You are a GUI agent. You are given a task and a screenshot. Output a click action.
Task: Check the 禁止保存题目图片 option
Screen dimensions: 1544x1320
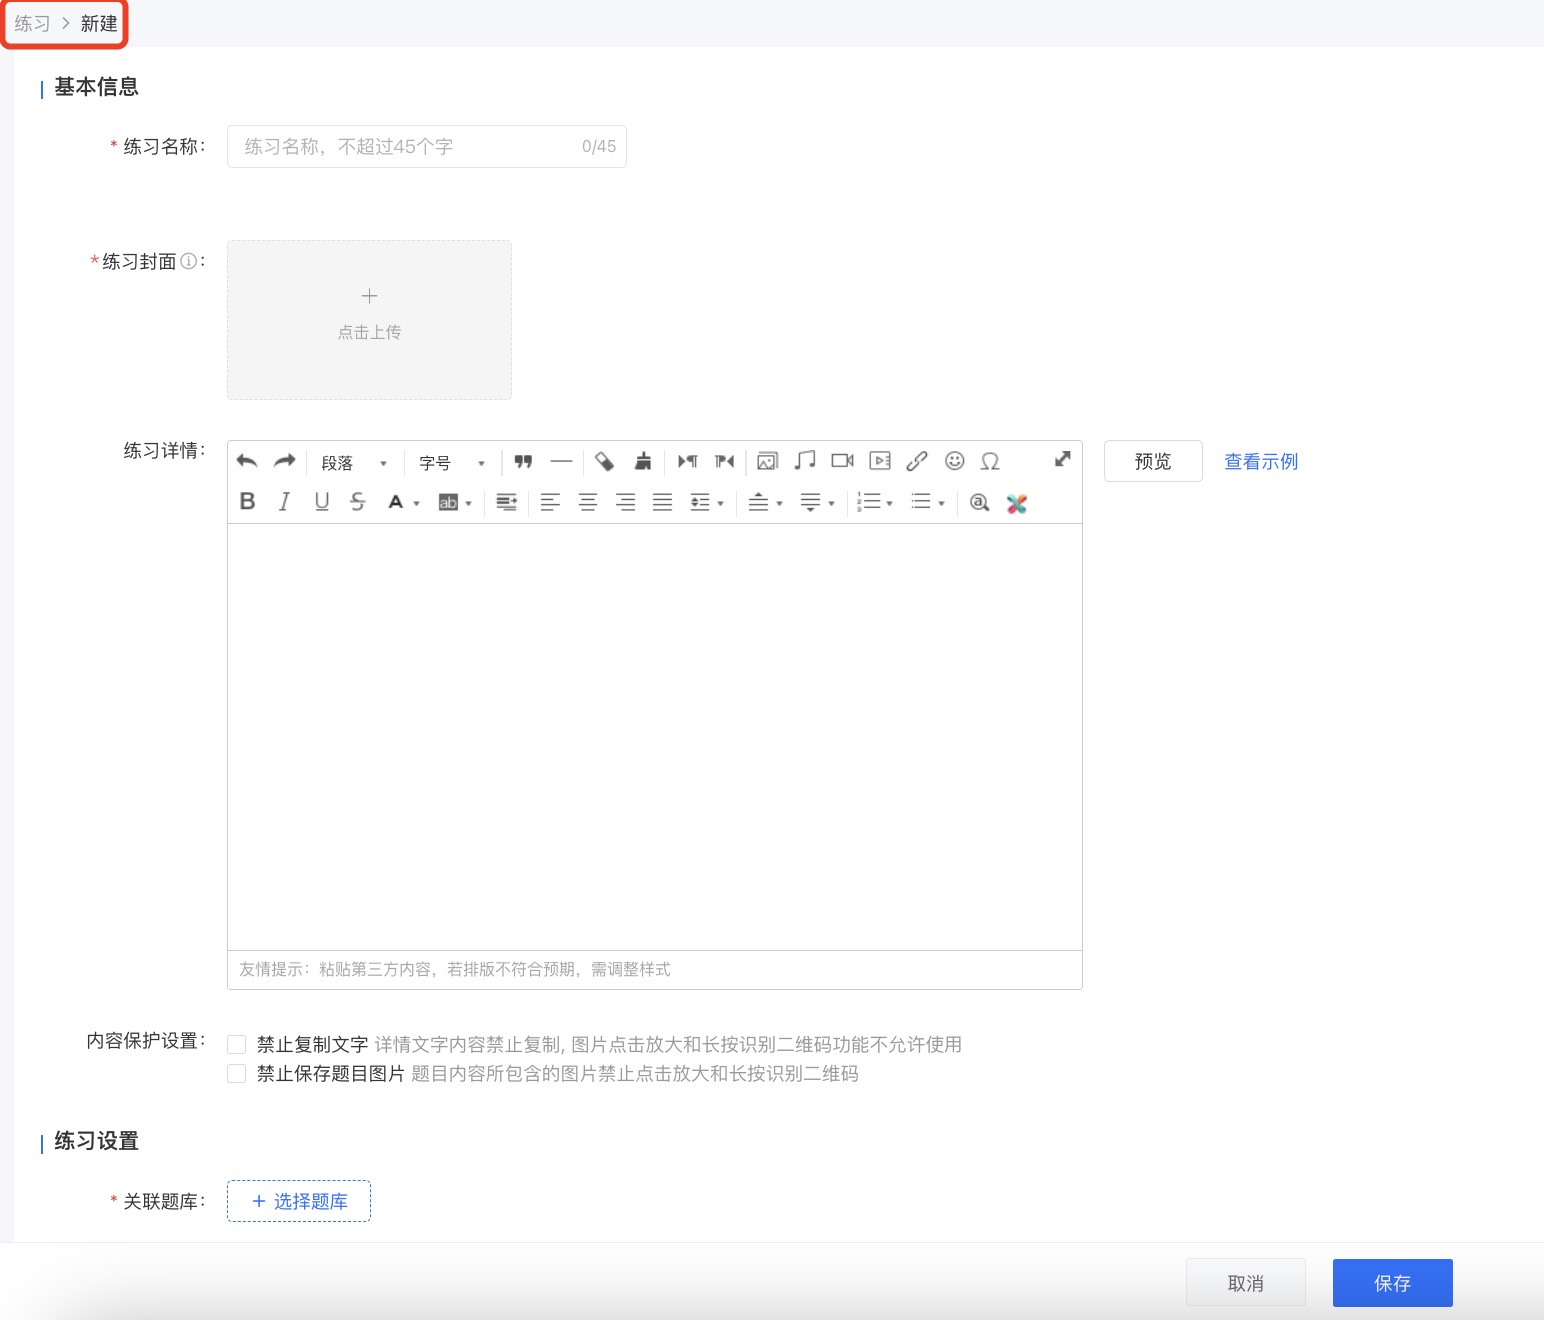click(x=237, y=1074)
